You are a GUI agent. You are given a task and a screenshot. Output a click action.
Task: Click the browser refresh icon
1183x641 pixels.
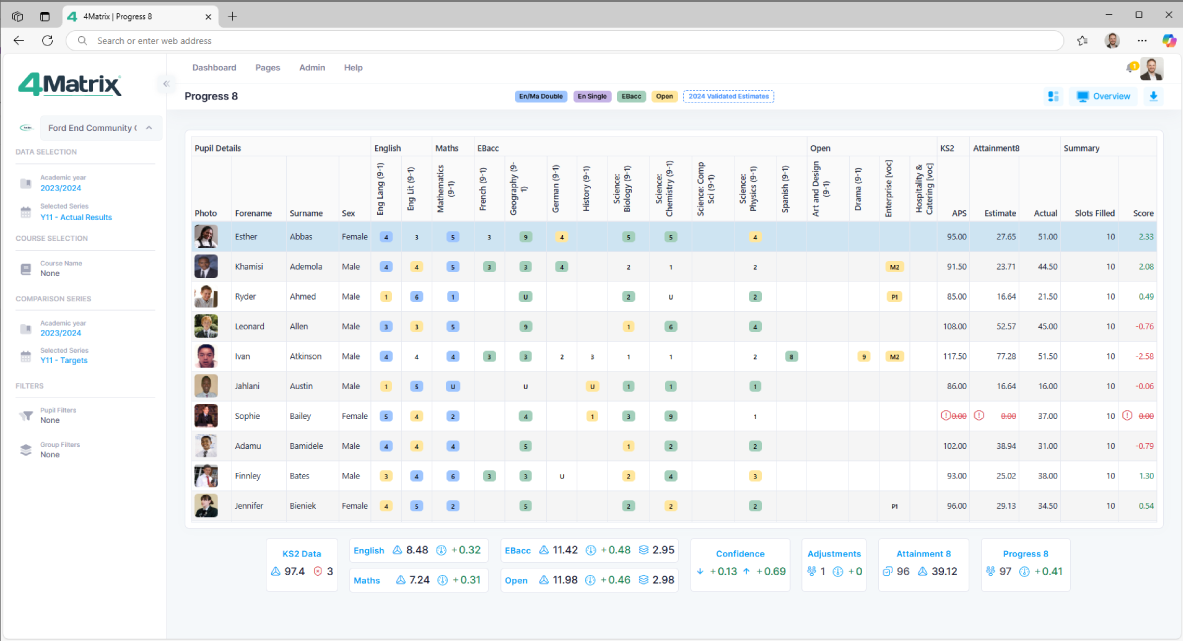tap(47, 41)
